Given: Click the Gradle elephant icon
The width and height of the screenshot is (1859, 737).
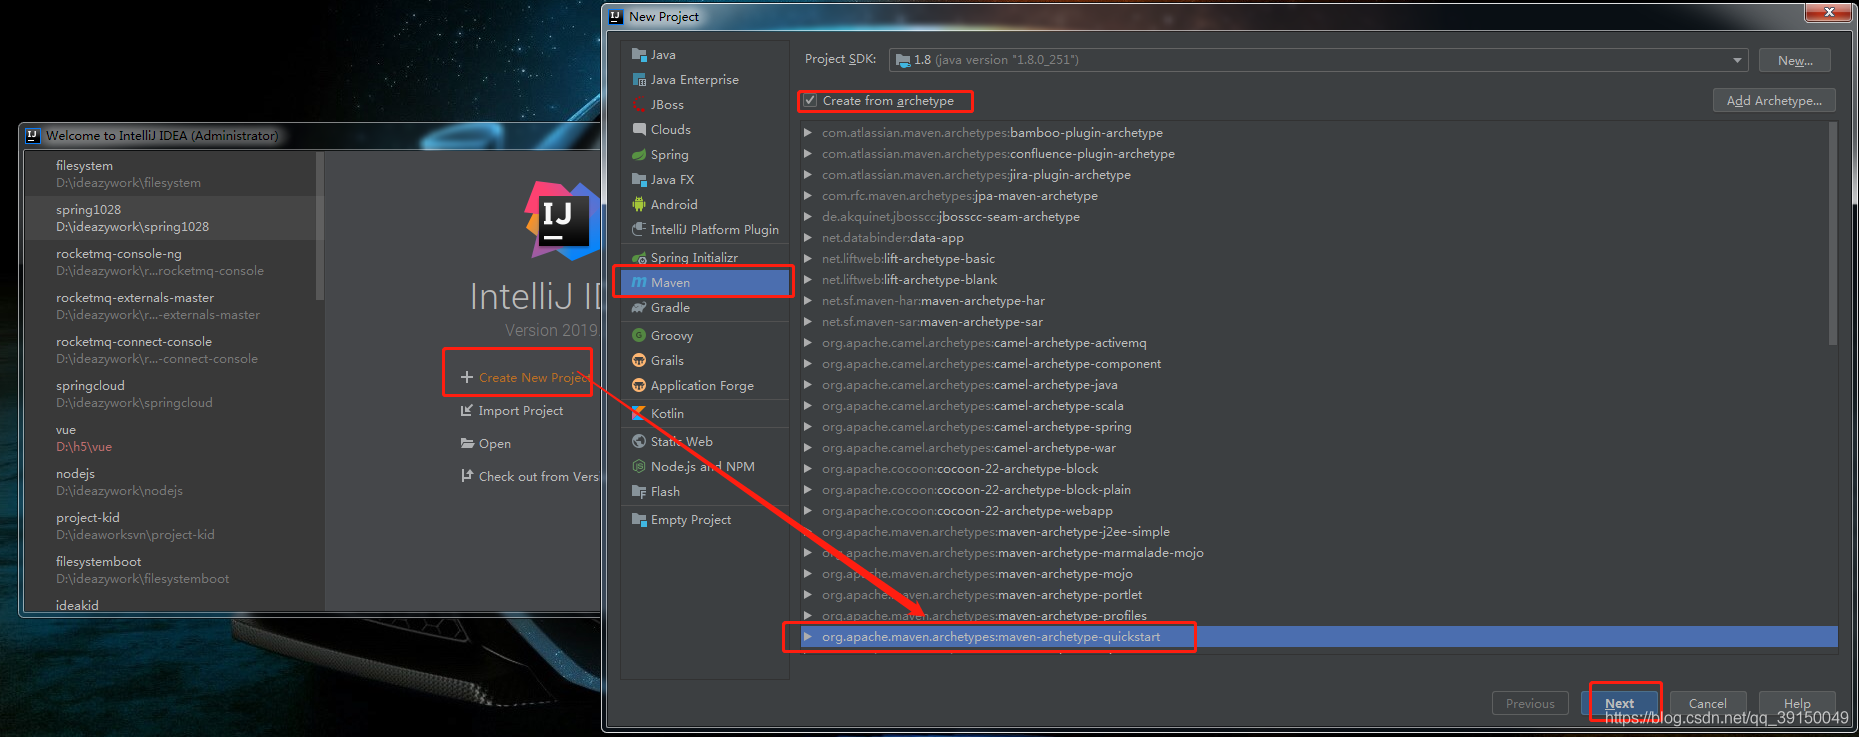Looking at the screenshot, I should tap(639, 308).
